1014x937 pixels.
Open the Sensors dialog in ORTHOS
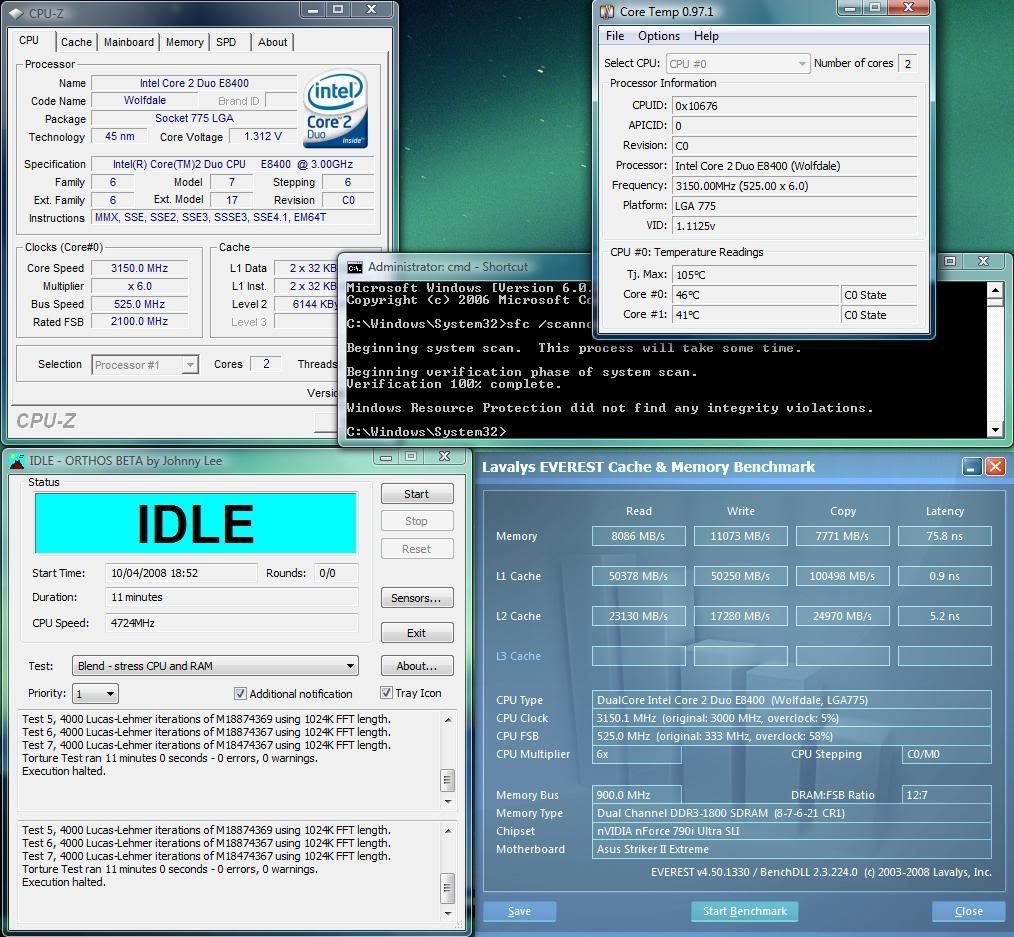tap(416, 598)
